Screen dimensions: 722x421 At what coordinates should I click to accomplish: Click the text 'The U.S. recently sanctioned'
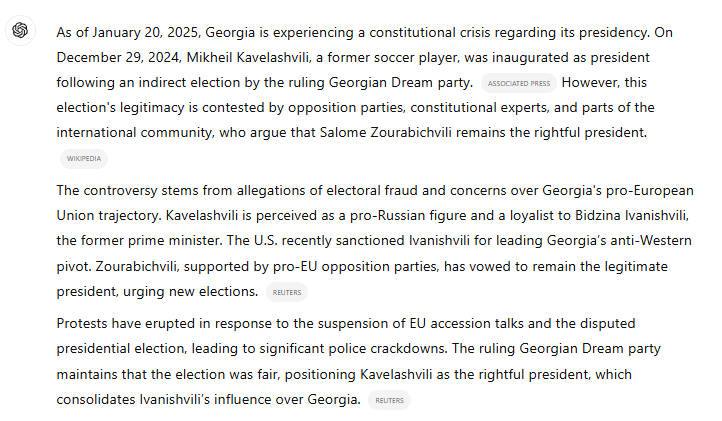coord(315,240)
